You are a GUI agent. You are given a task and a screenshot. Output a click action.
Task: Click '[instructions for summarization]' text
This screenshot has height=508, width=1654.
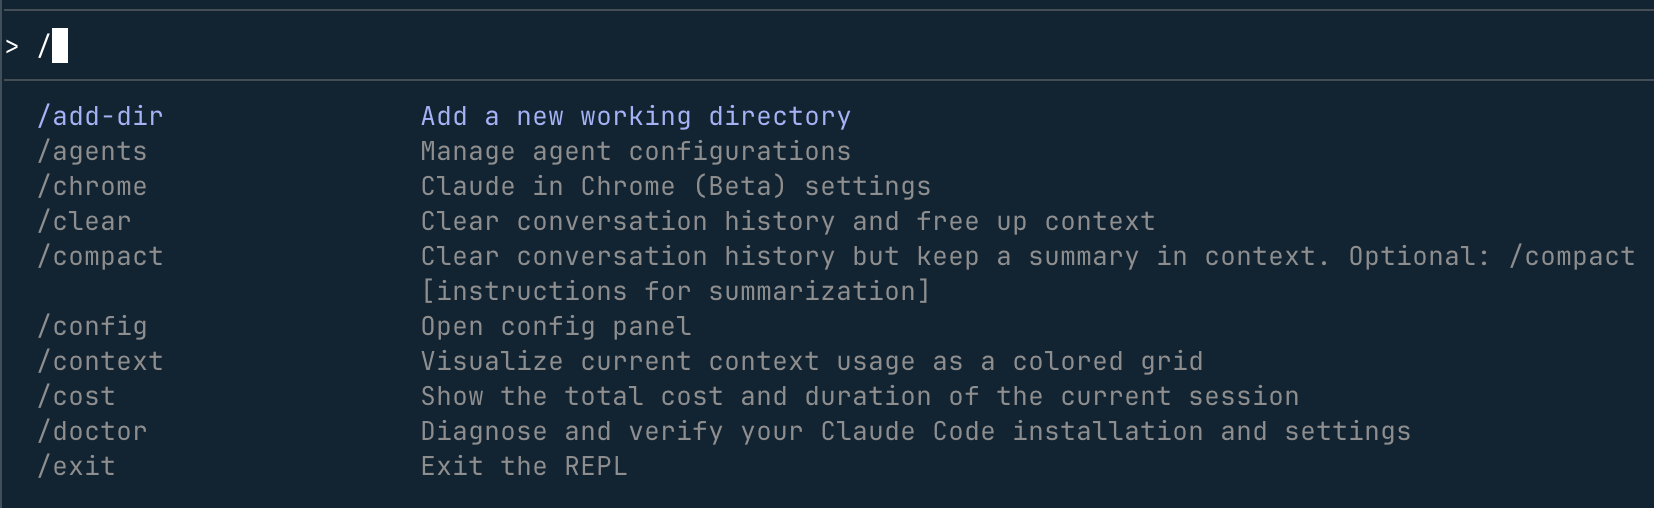675,292
